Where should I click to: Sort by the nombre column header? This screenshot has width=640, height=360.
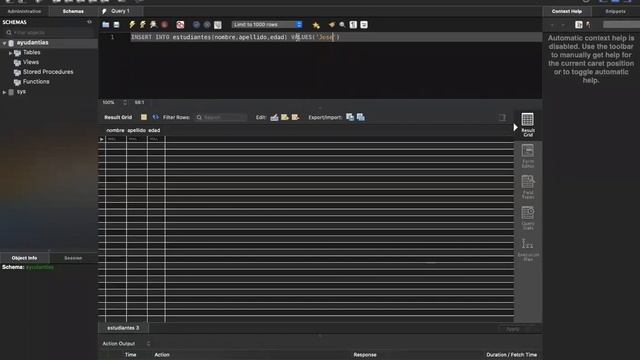tap(115, 130)
